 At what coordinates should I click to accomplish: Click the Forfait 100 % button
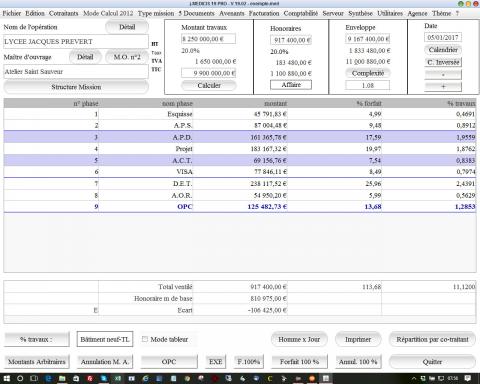pos(299,362)
